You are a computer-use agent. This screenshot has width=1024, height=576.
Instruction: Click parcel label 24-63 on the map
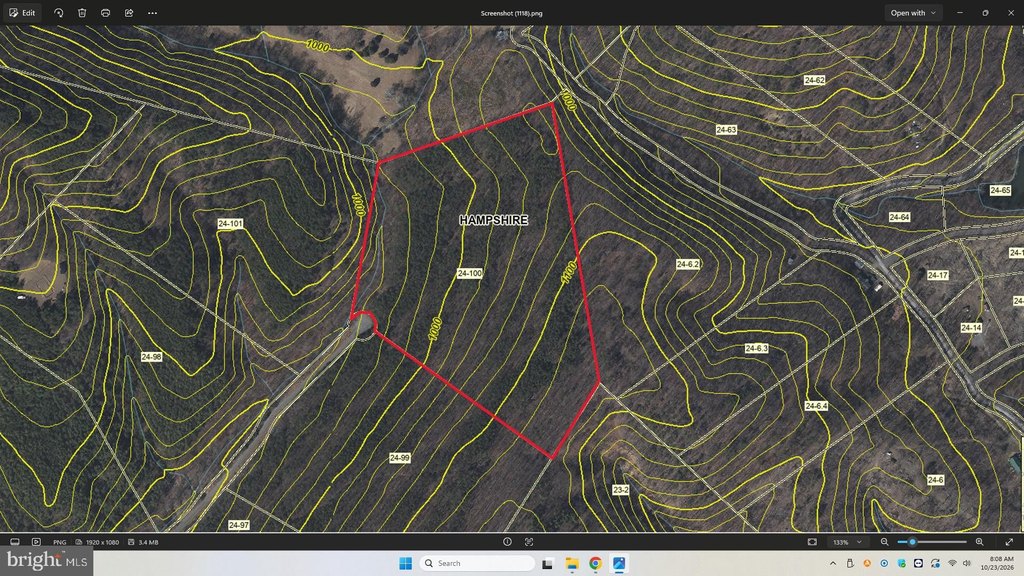pyautogui.click(x=726, y=130)
